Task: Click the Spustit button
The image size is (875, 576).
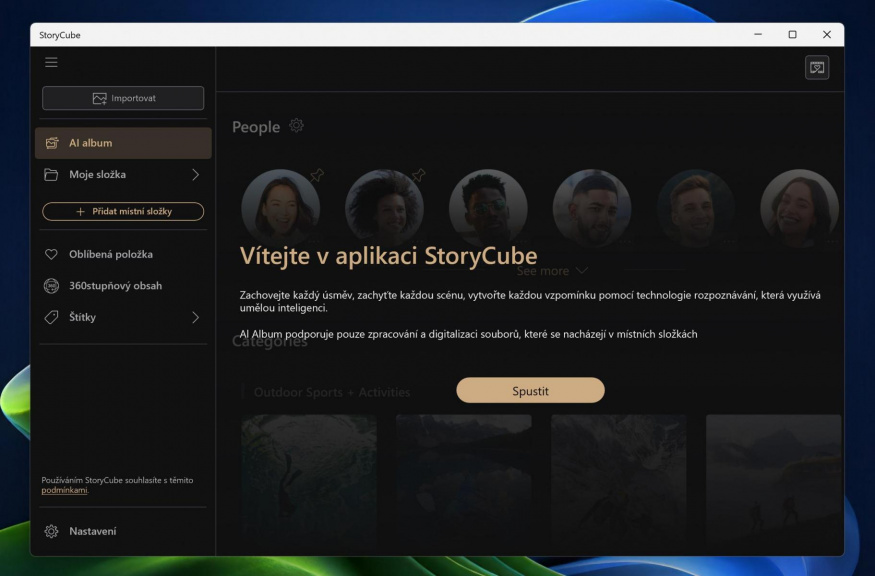Action: pos(530,391)
